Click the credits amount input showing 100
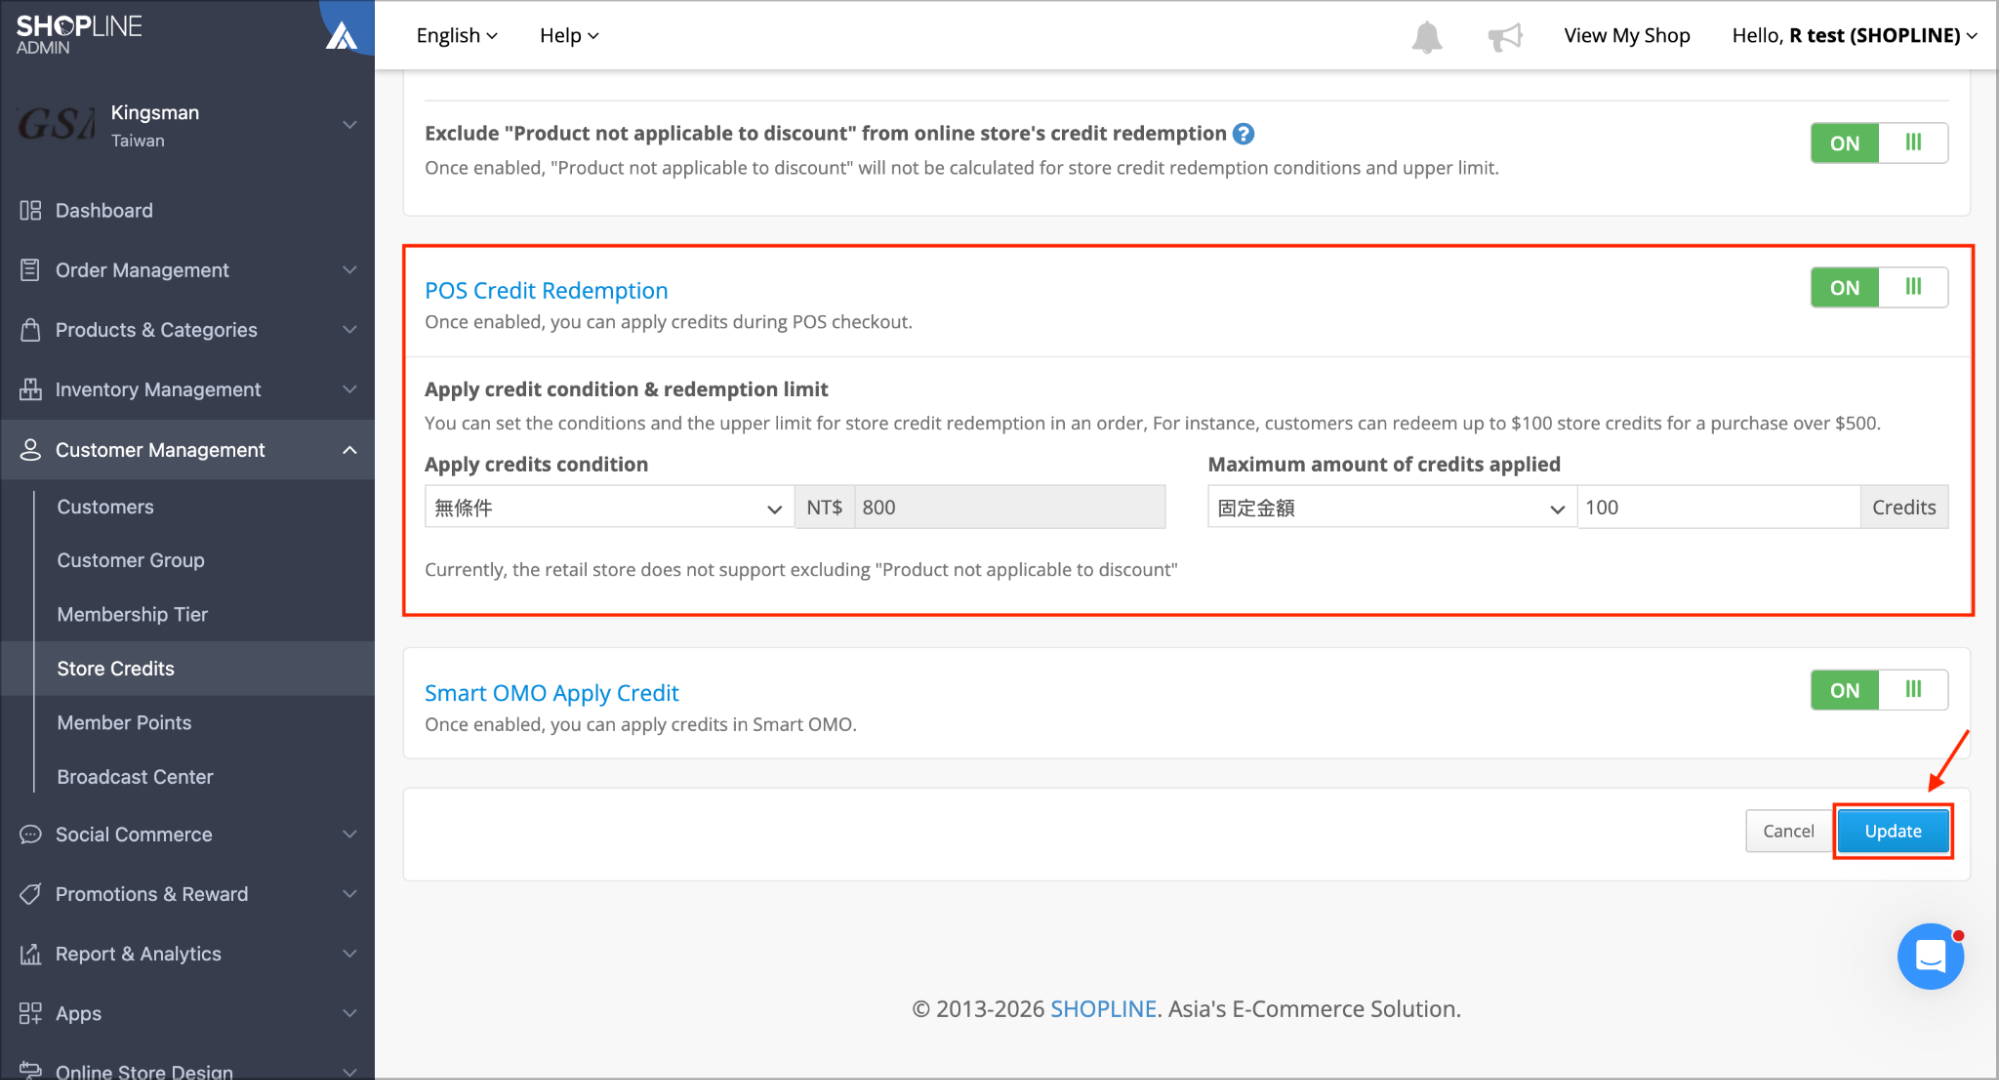 [1718, 507]
